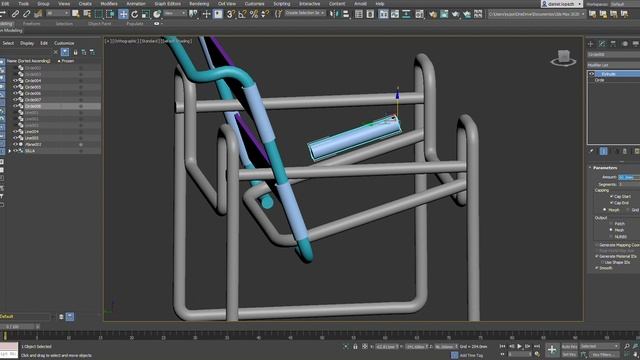The width and height of the screenshot is (640, 360).
Task: Select the Mesh output radio button
Action: (x=611, y=230)
